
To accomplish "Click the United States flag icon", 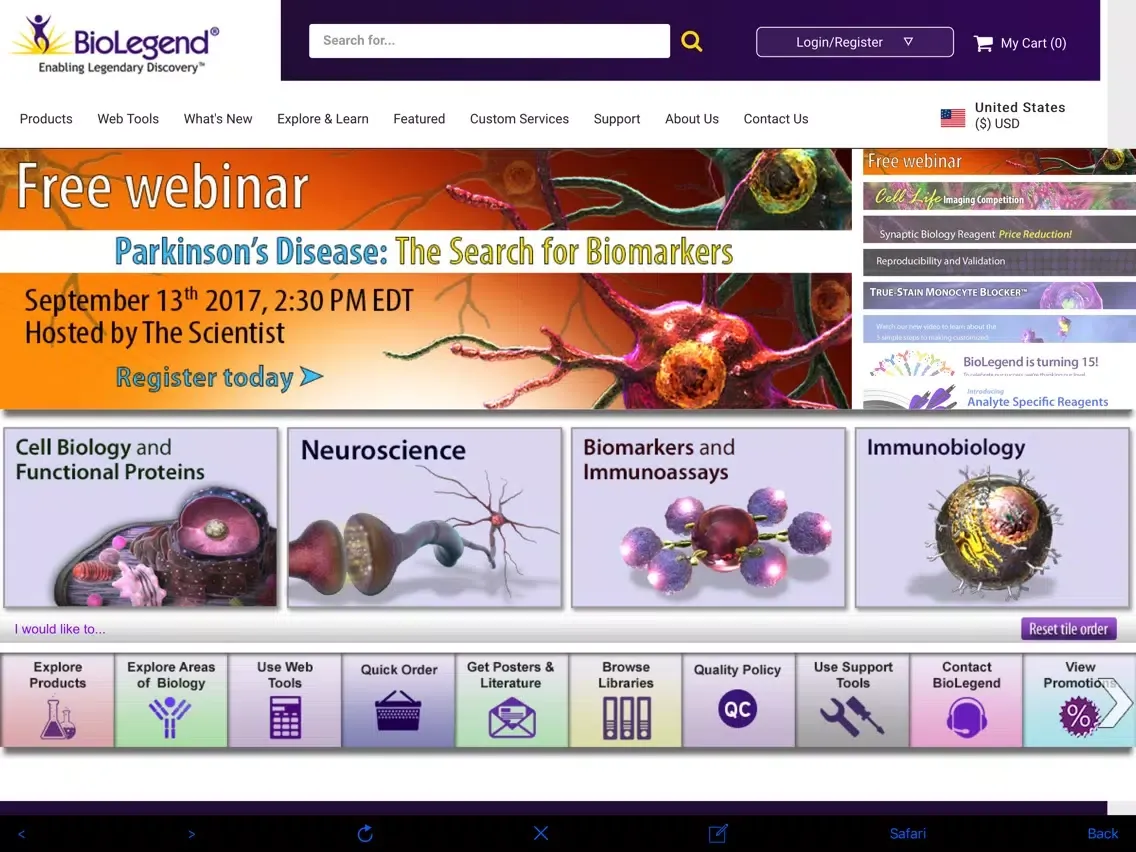I will pos(952,117).
